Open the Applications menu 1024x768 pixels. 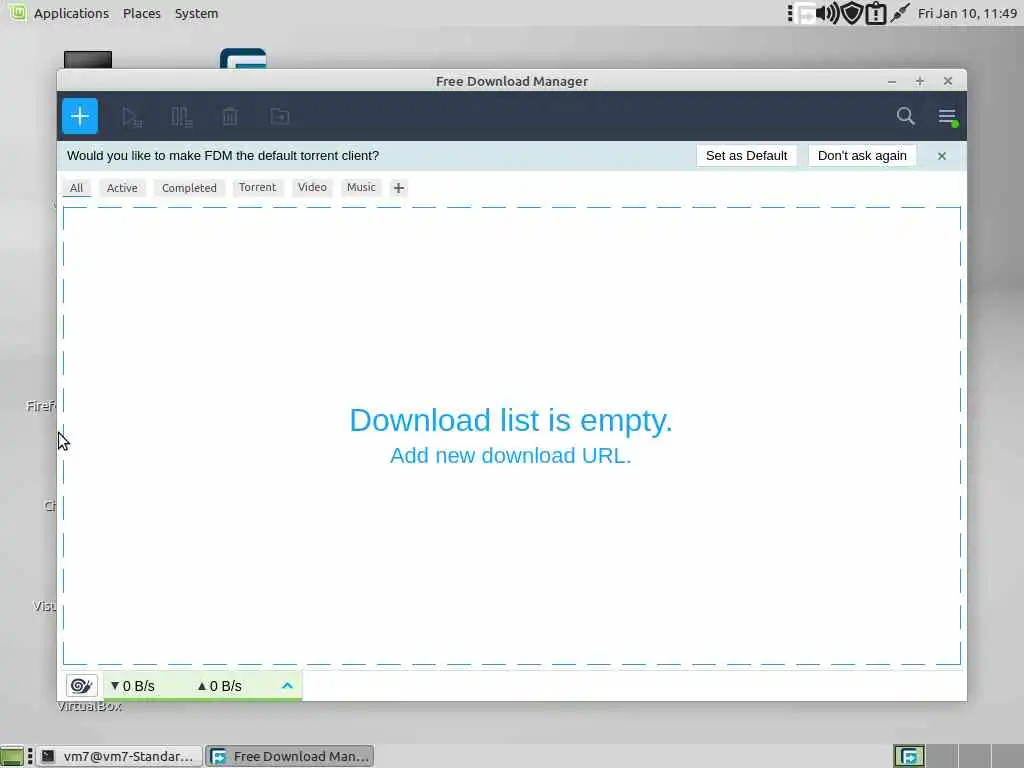click(x=71, y=14)
